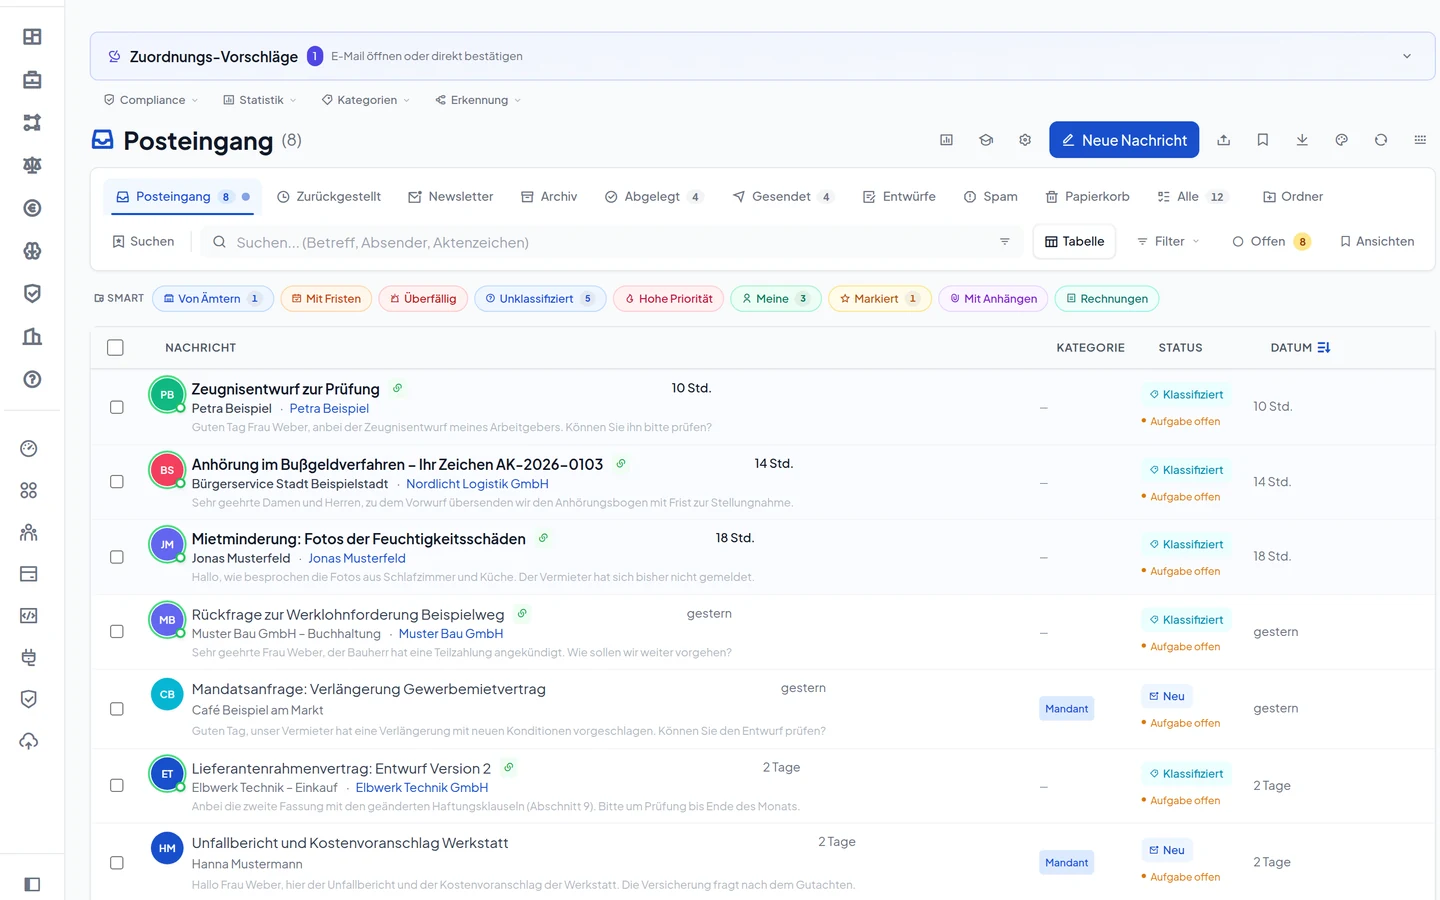
Task: Tick the Mandatsanfrage message checkbox
Action: pos(117,709)
